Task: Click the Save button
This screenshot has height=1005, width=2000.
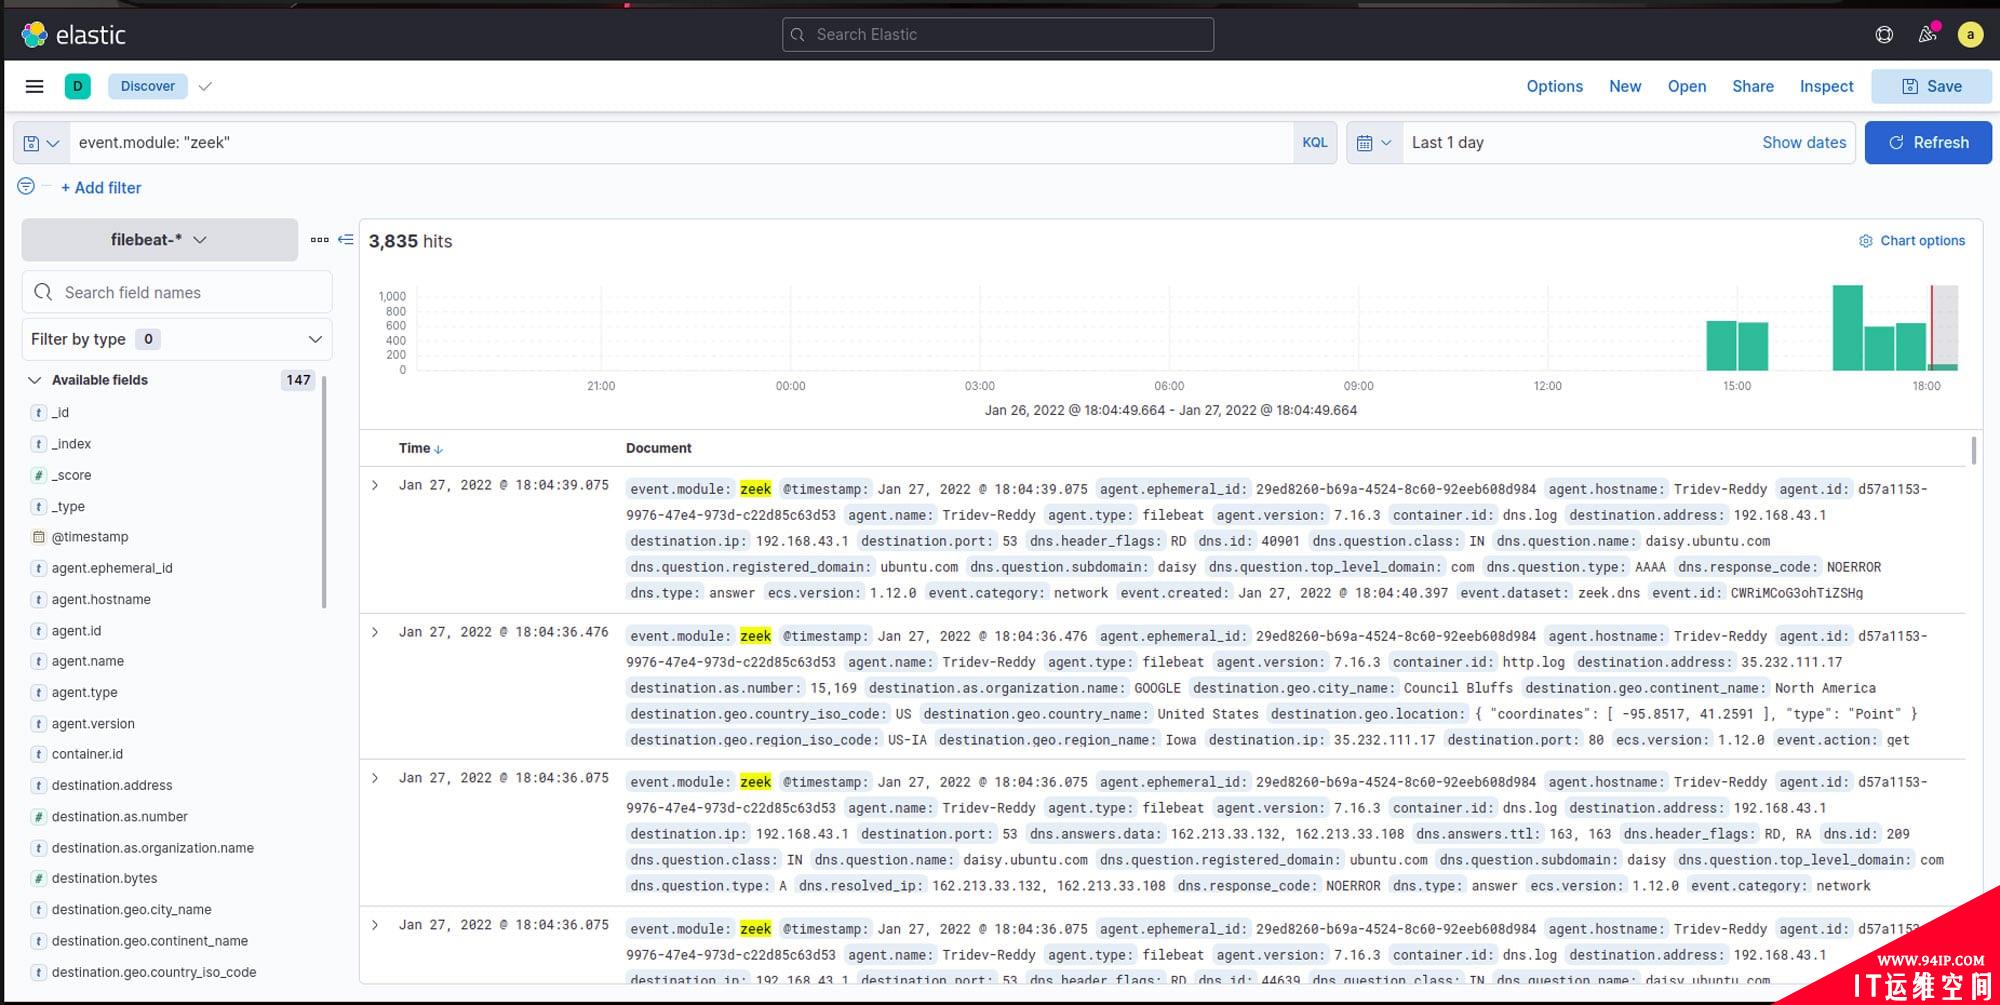Action: point(1931,86)
